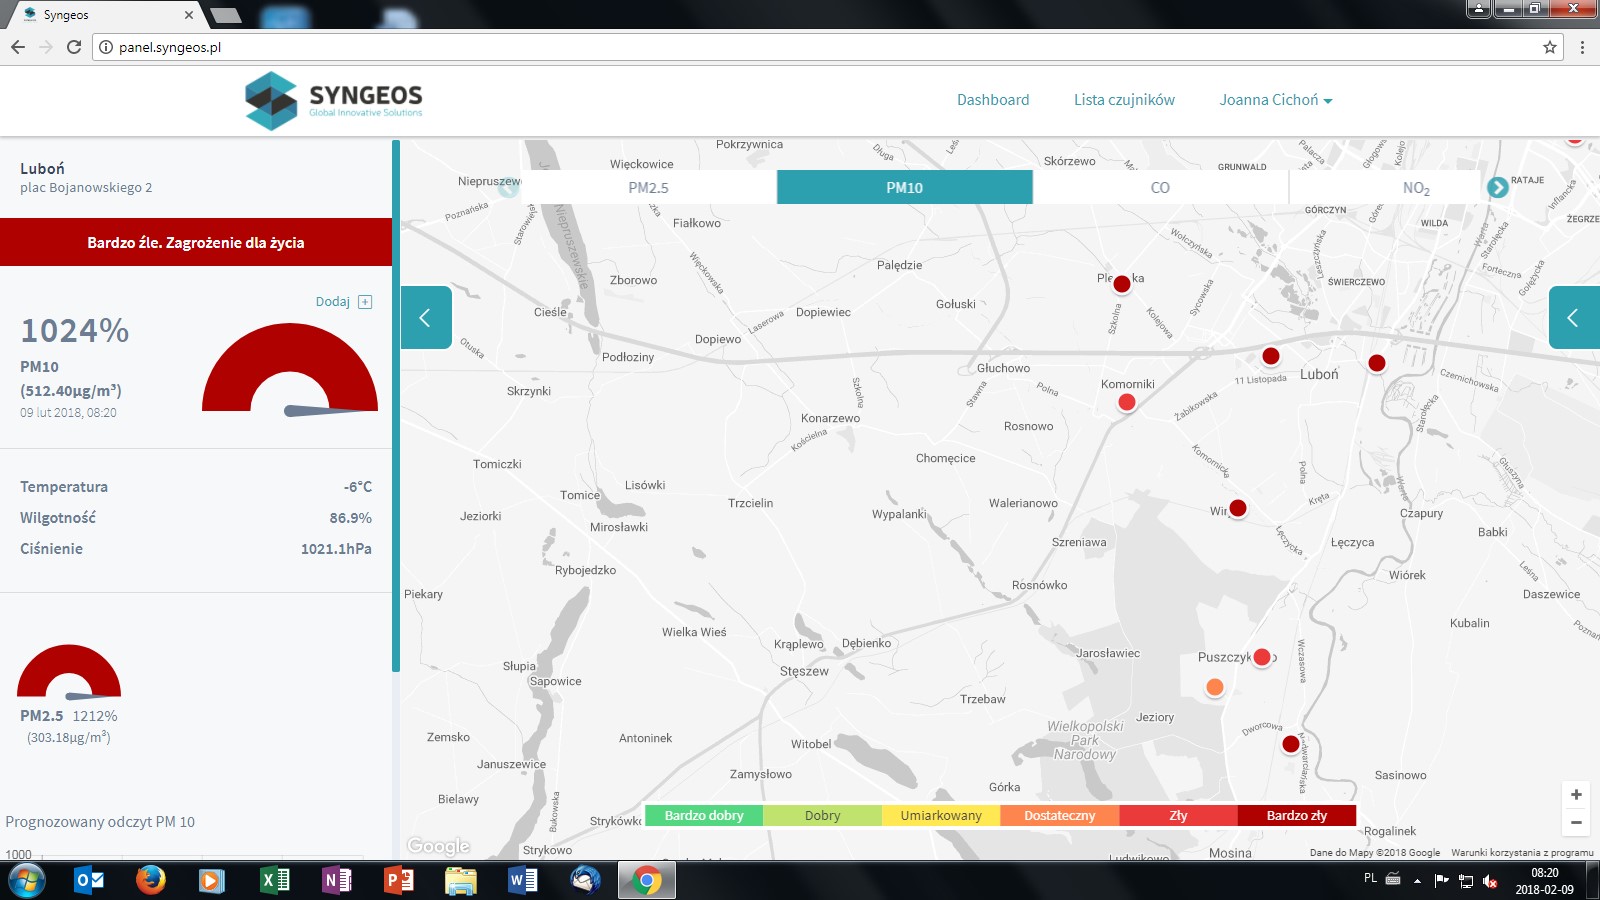The width and height of the screenshot is (1600, 900).
Task: Open the Dashboard page
Action: [x=993, y=100]
